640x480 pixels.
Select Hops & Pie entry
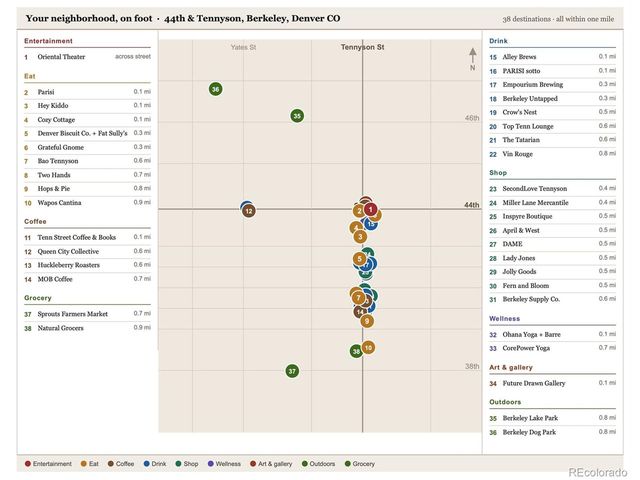point(87,189)
